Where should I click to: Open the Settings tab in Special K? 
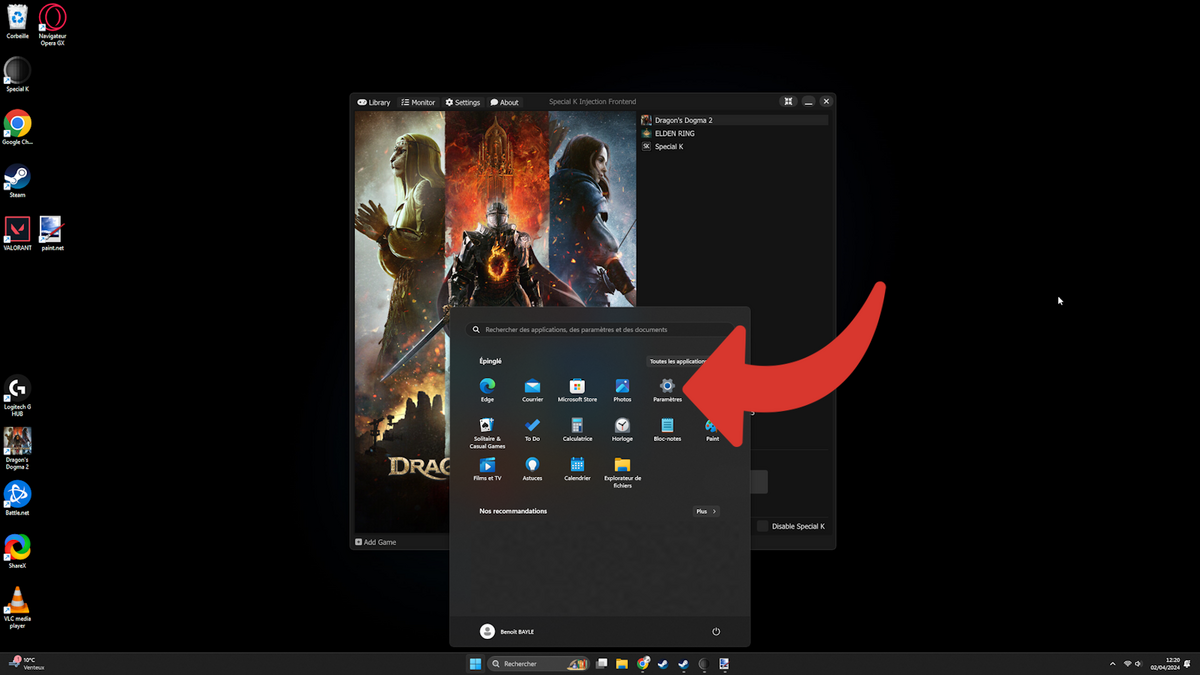[x=463, y=102]
